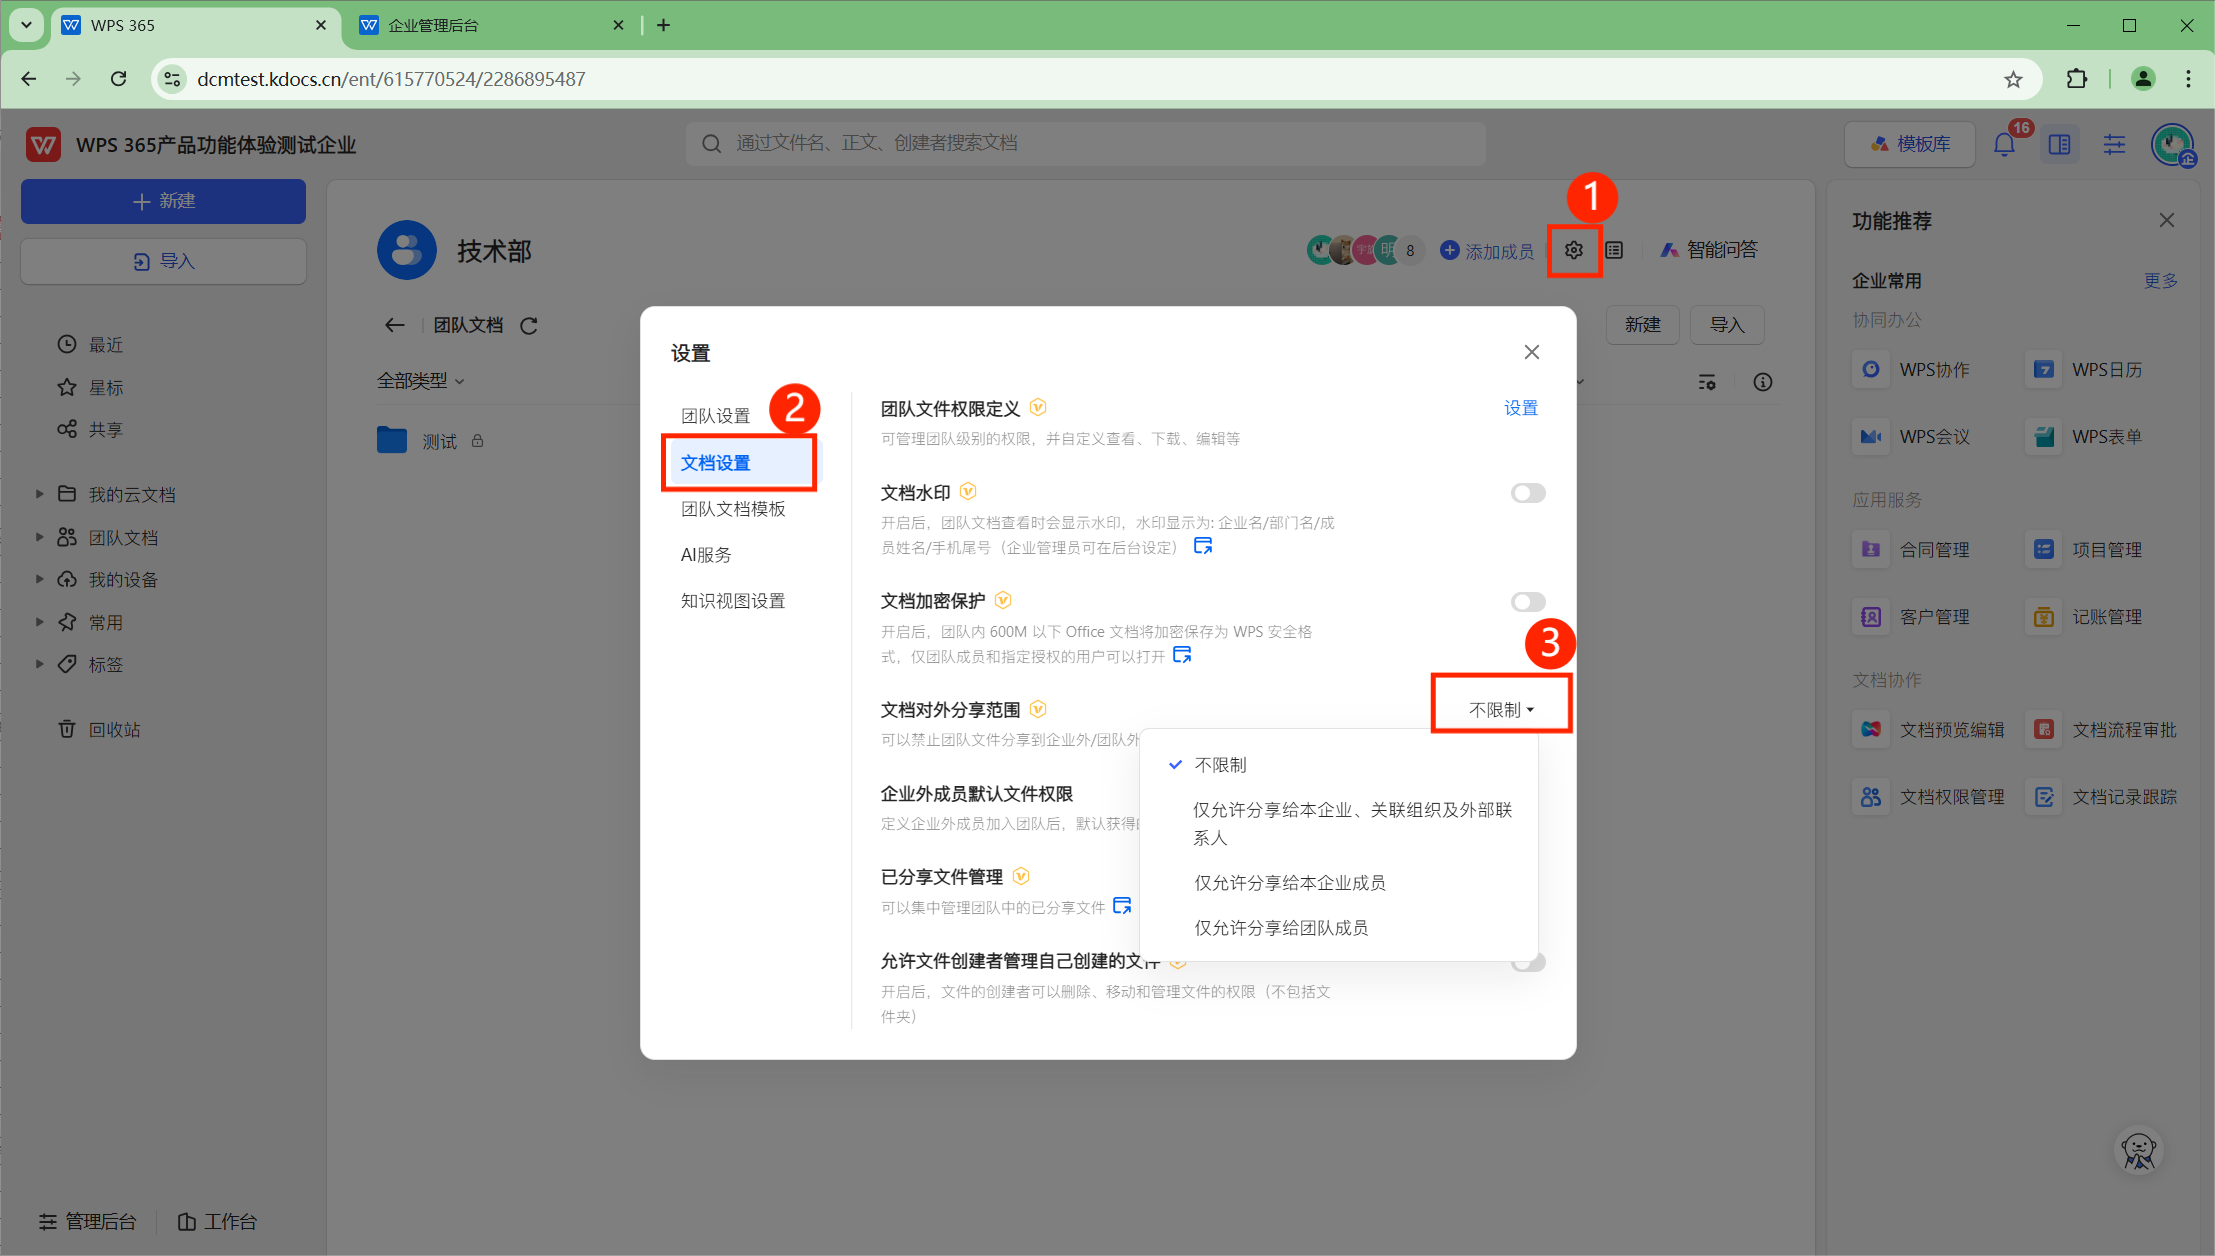The image size is (2215, 1256).
Task: Open 记账管理 service
Action: [2084, 617]
